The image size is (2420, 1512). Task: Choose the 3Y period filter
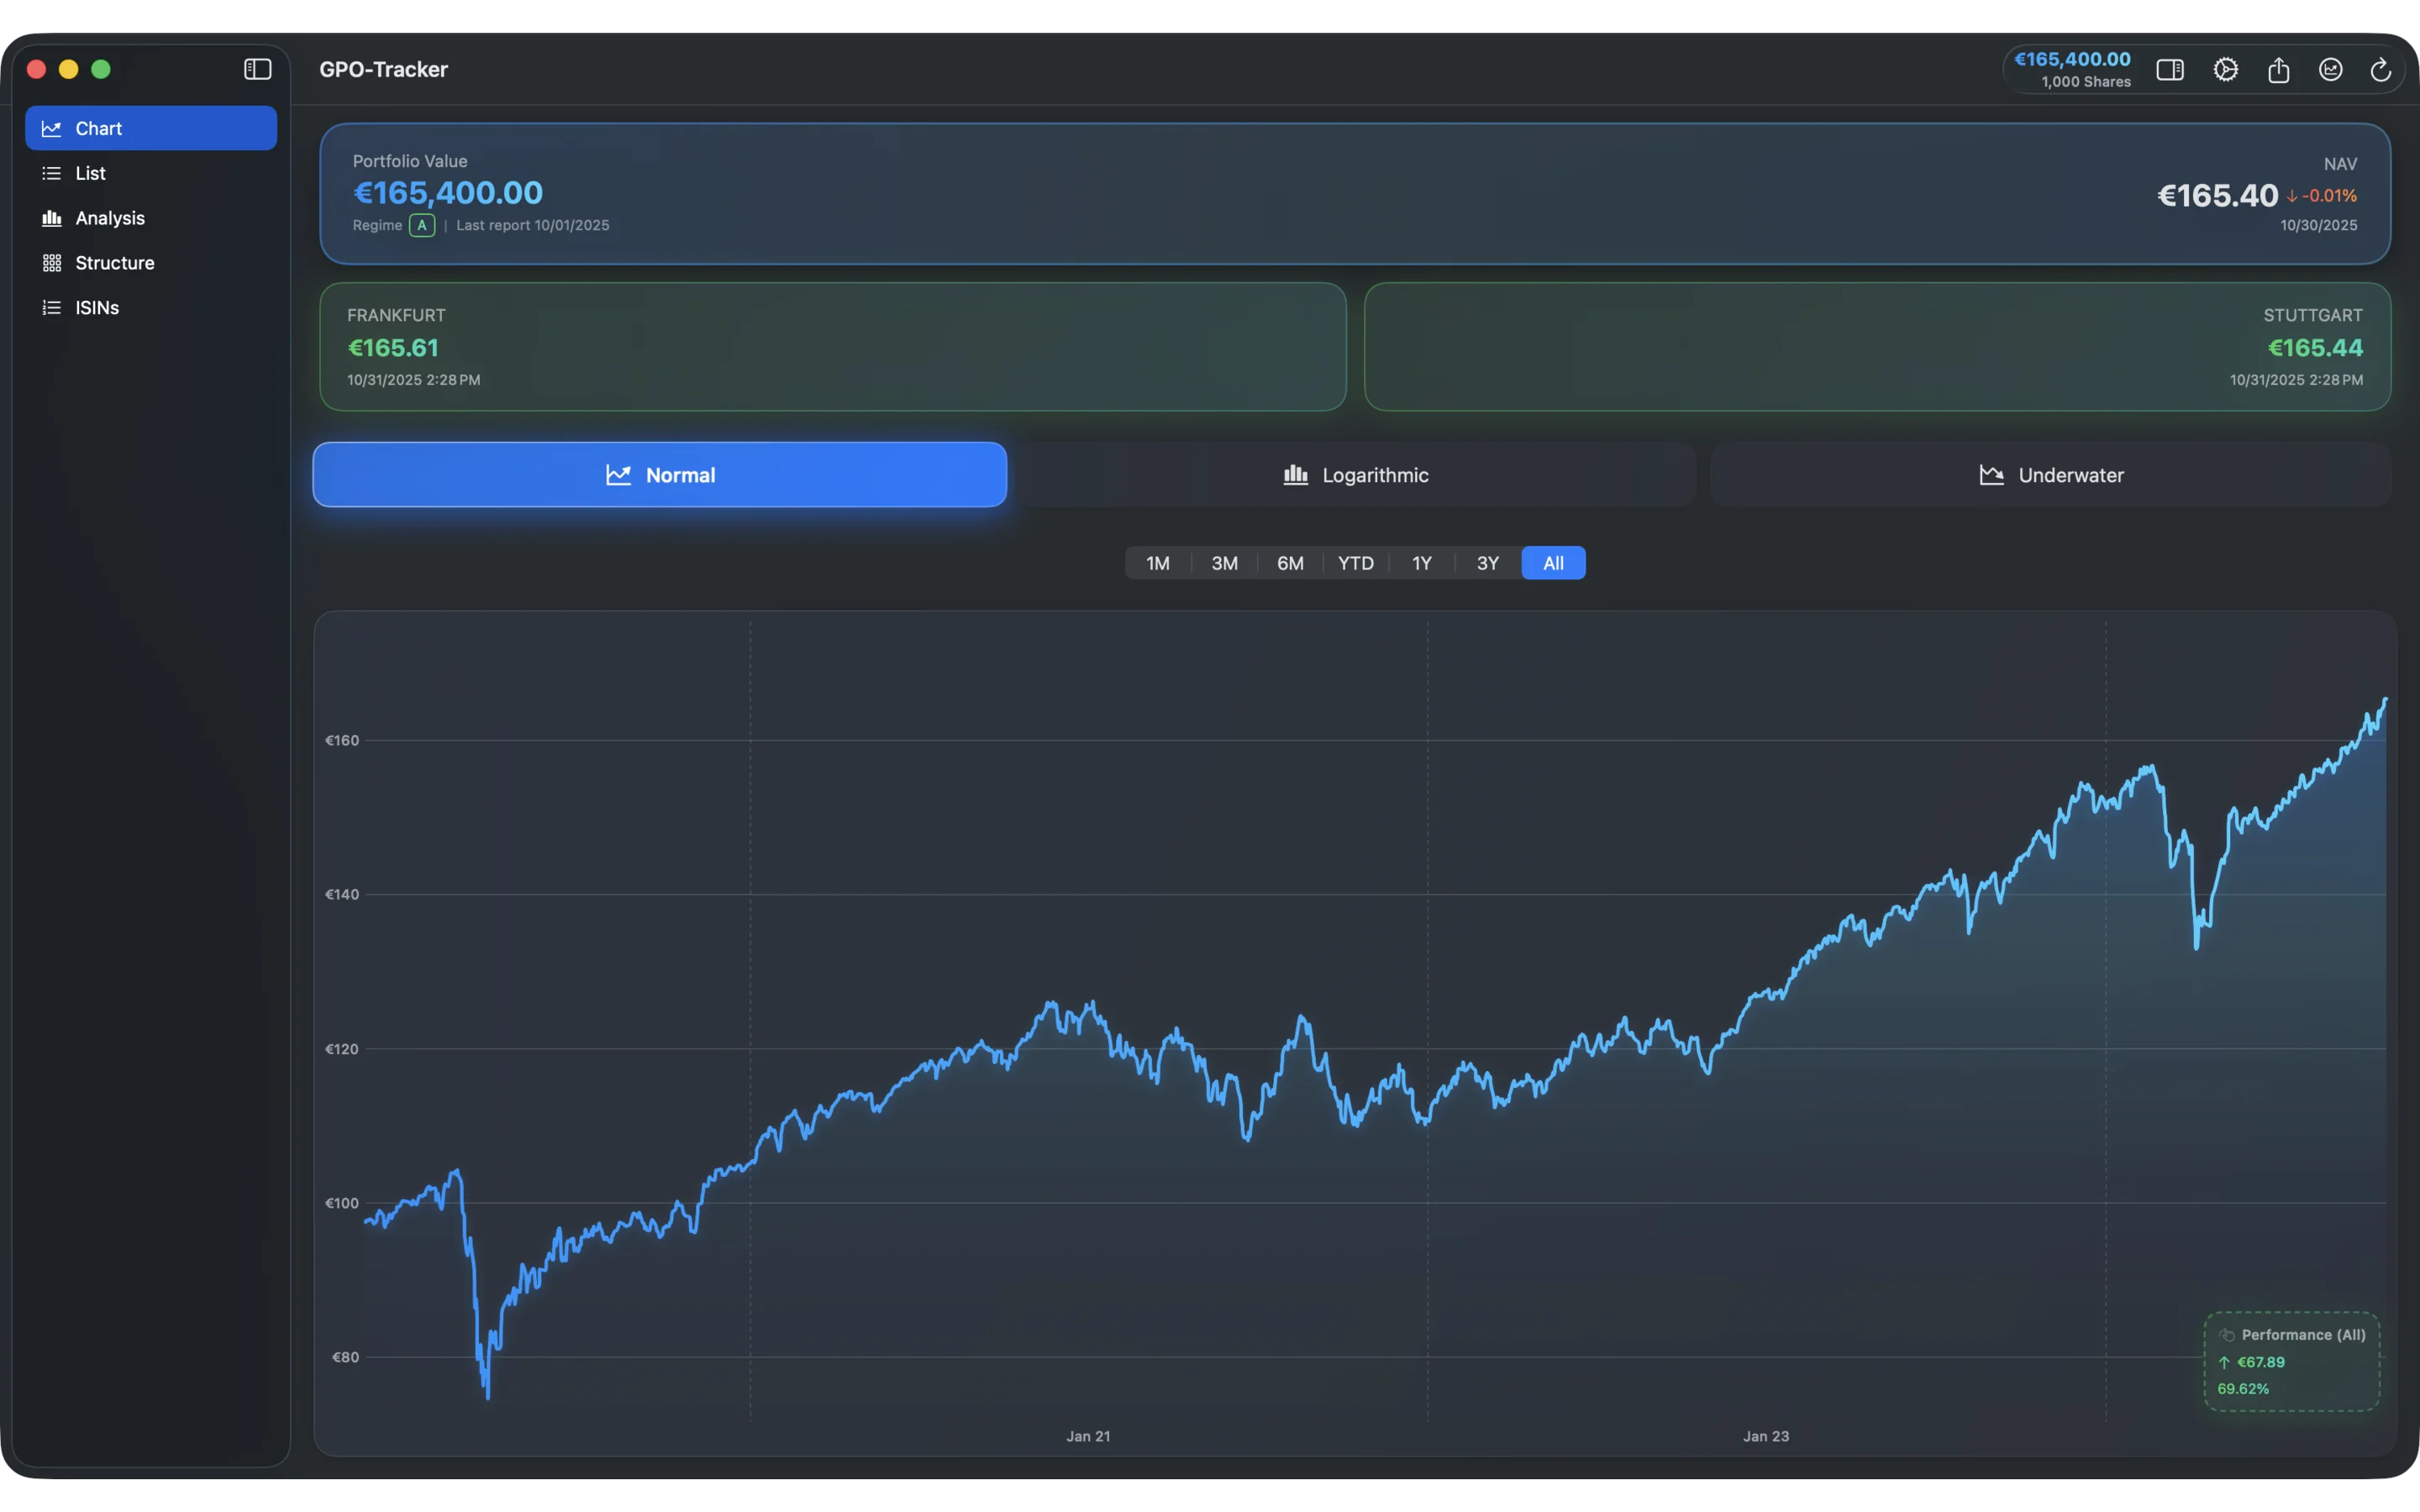[1487, 563]
